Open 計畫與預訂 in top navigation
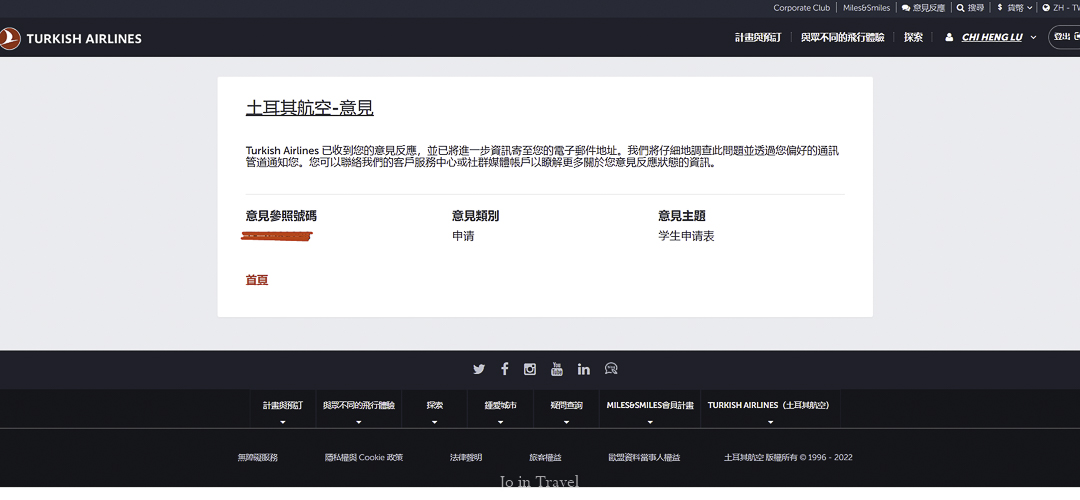The height and width of the screenshot is (500, 1080). coord(758,38)
